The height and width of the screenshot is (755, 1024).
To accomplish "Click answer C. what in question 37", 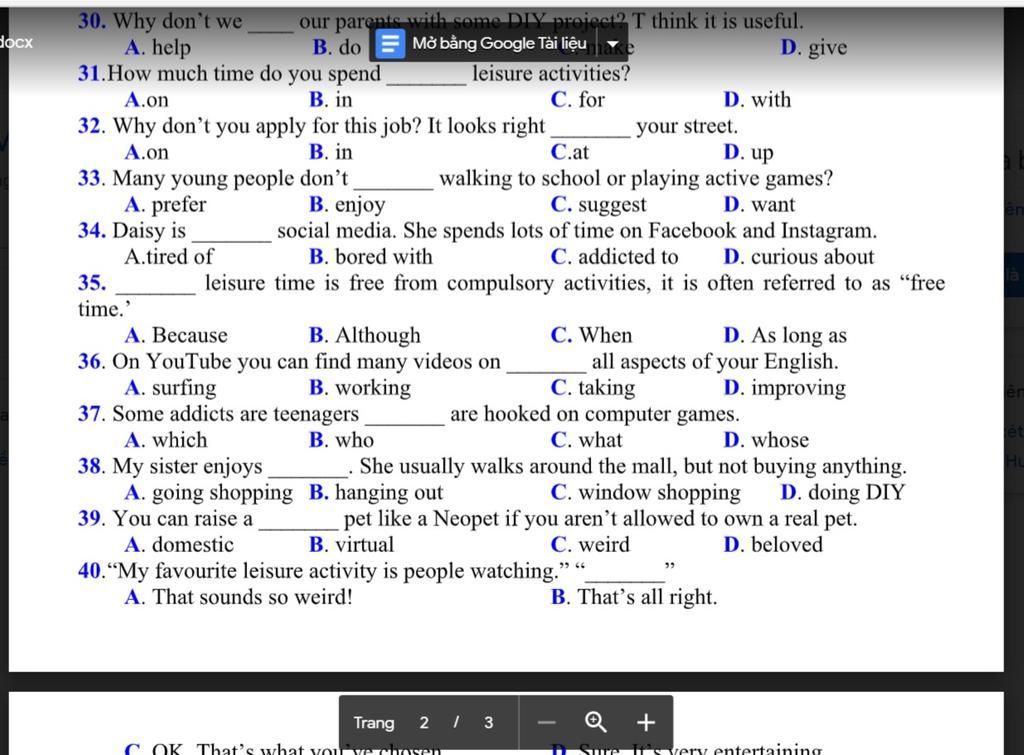I will (x=586, y=440).
